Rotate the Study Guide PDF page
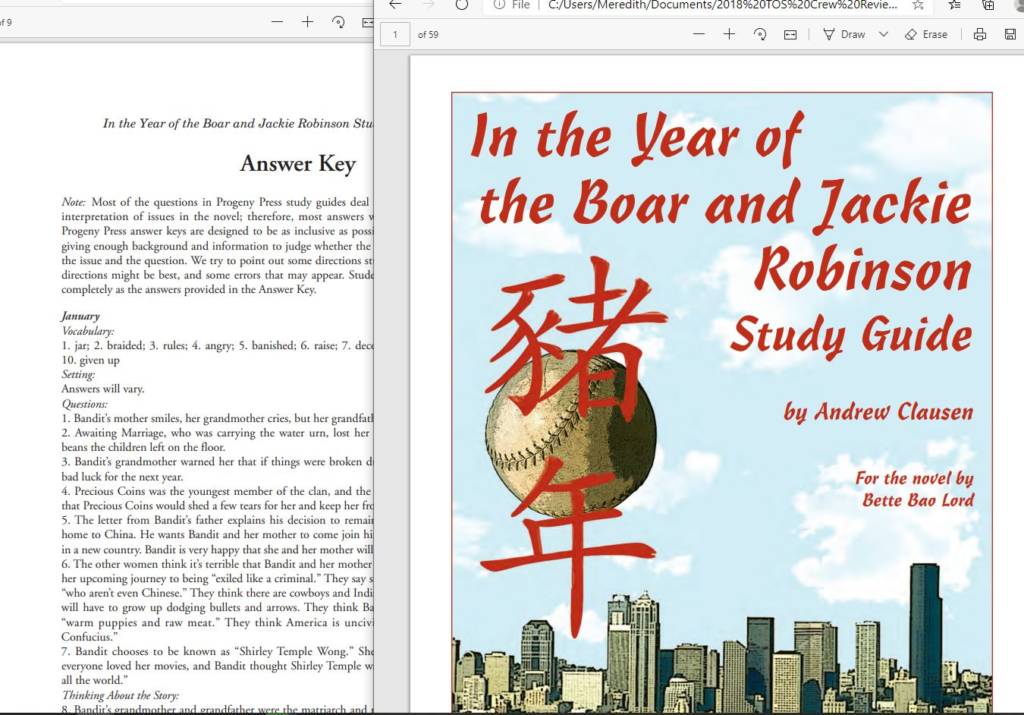Viewport: 1024px width, 715px height. [x=760, y=34]
